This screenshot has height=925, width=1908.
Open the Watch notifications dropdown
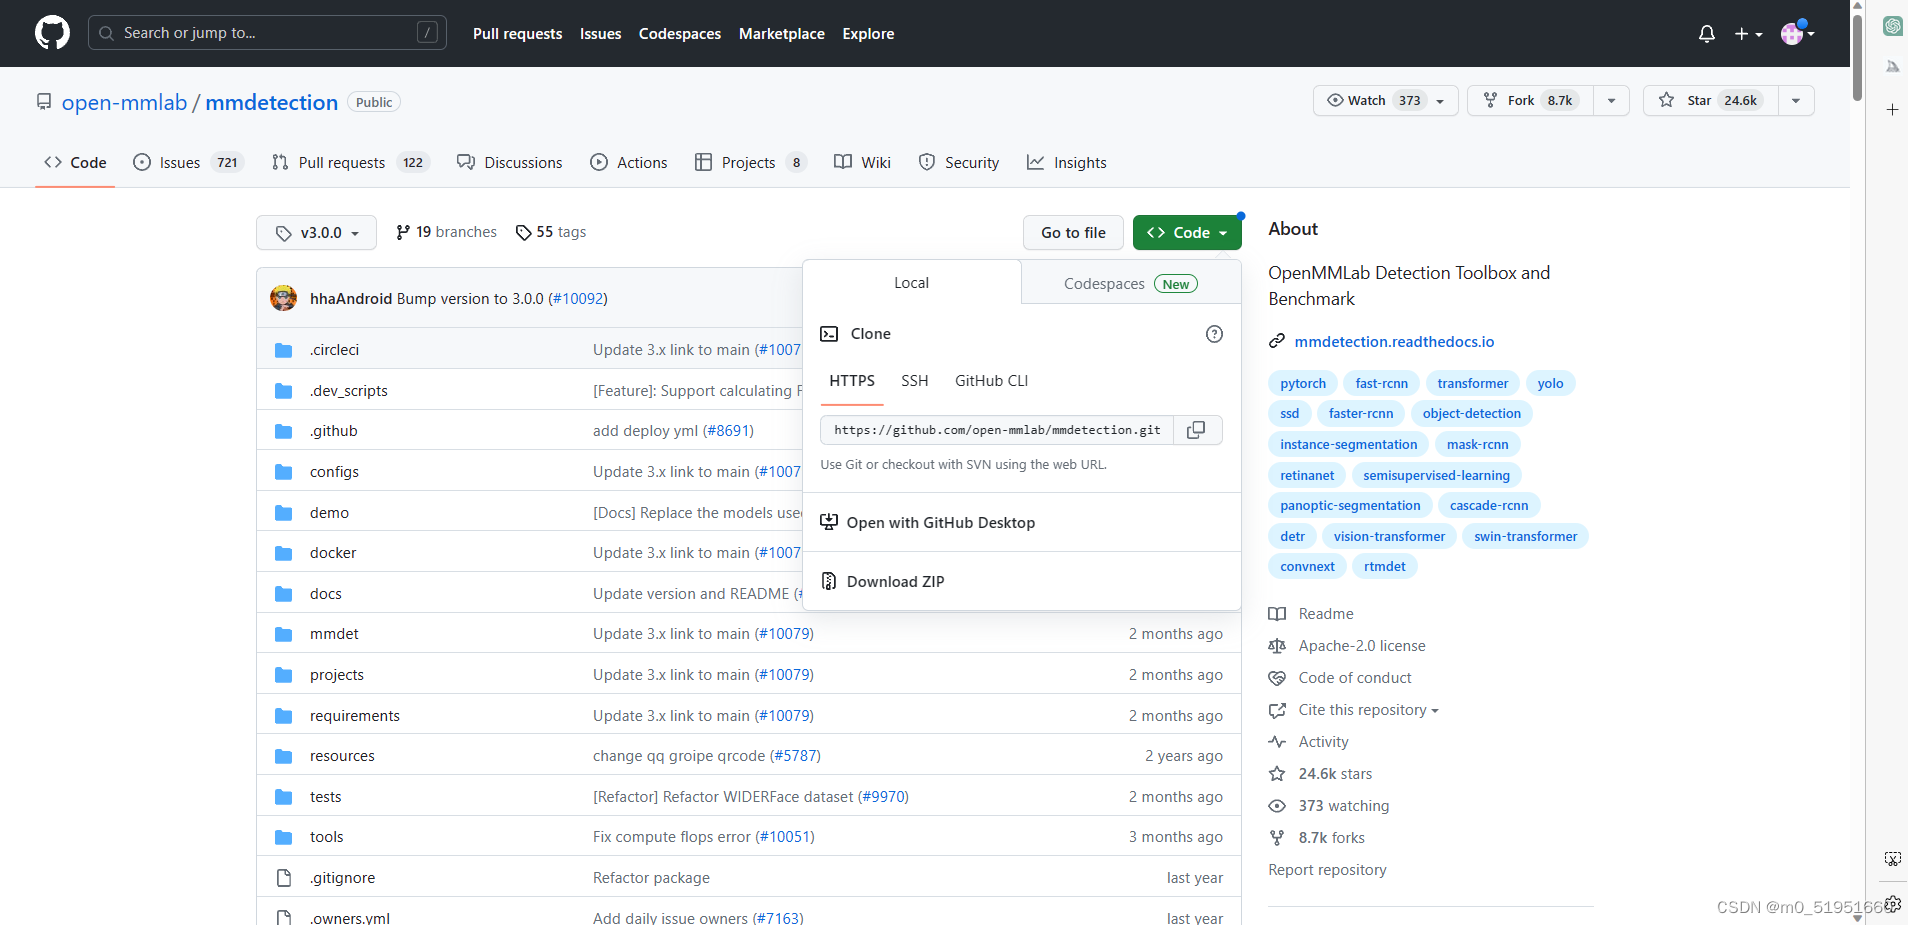tap(1385, 100)
